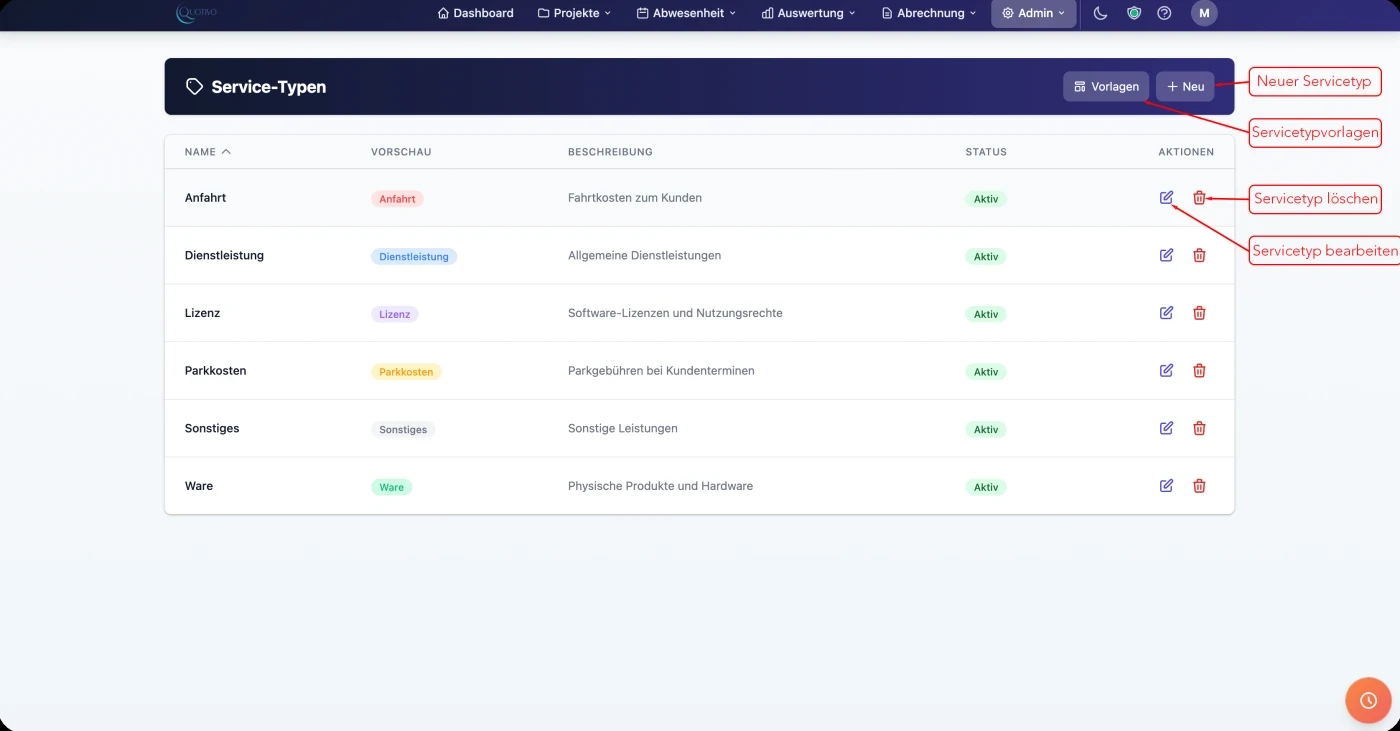Click the green shield icon
Image resolution: width=1400 pixels, height=731 pixels.
(1133, 13)
